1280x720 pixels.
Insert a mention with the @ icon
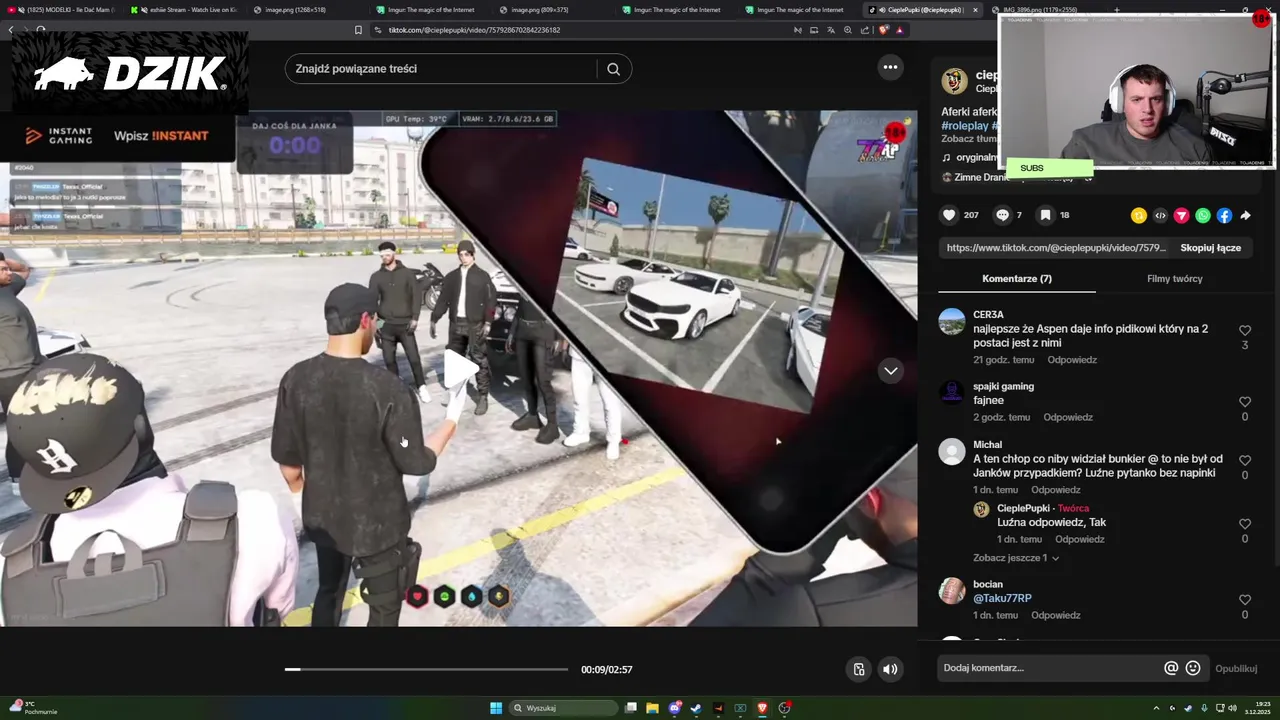(1171, 668)
